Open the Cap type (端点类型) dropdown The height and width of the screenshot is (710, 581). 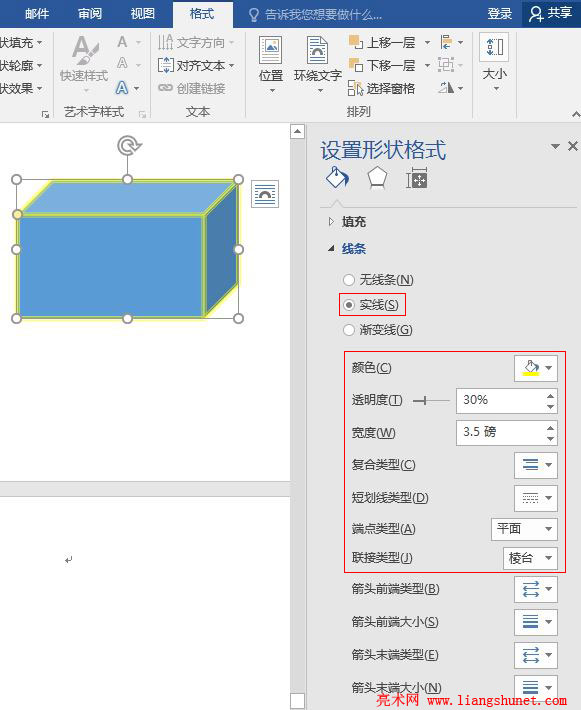(524, 529)
